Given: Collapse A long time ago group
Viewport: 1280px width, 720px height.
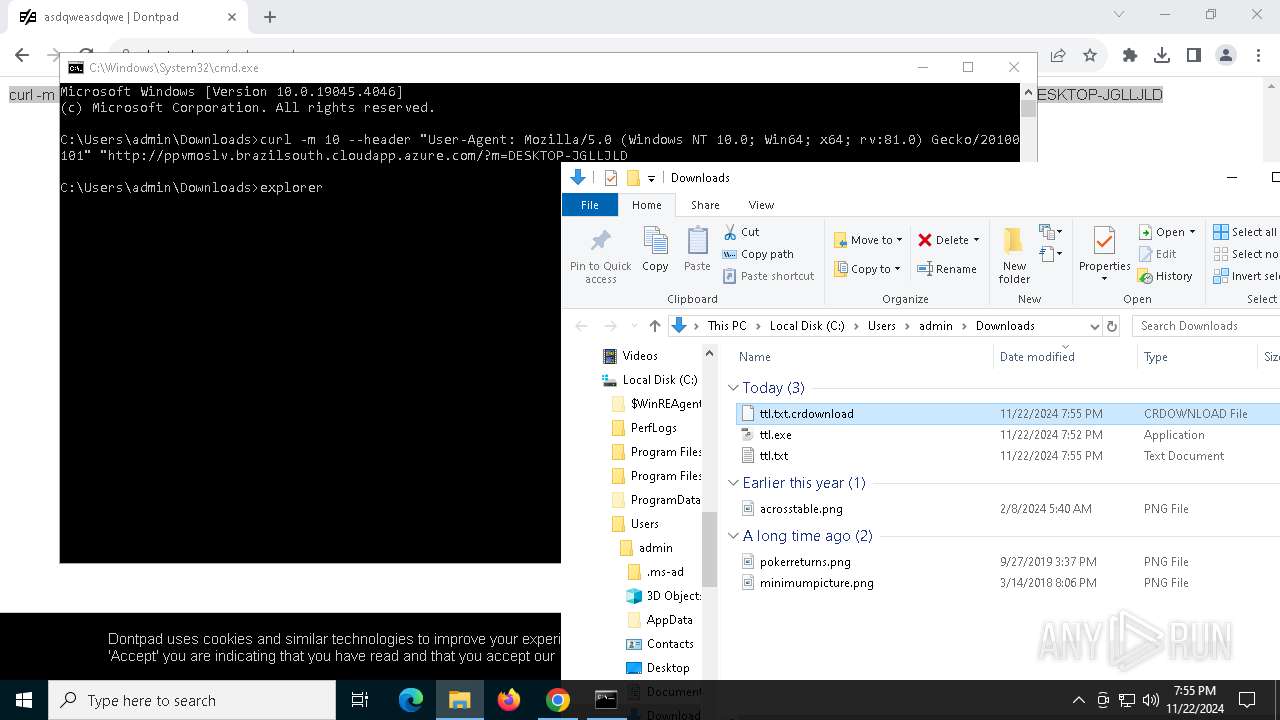Looking at the screenshot, I should pos(733,536).
